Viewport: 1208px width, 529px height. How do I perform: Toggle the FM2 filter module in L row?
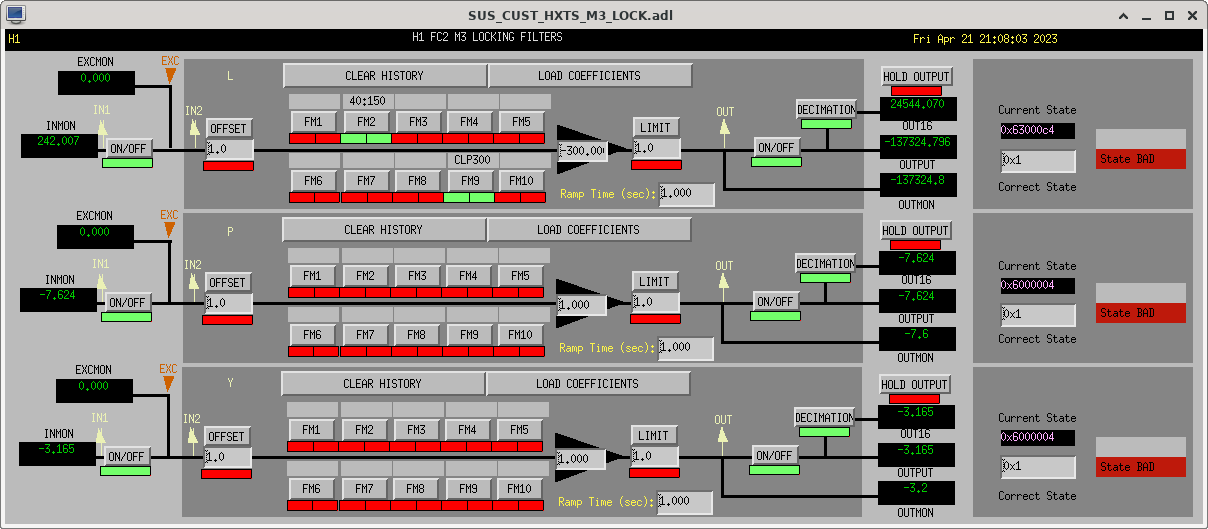pyautogui.click(x=365, y=122)
